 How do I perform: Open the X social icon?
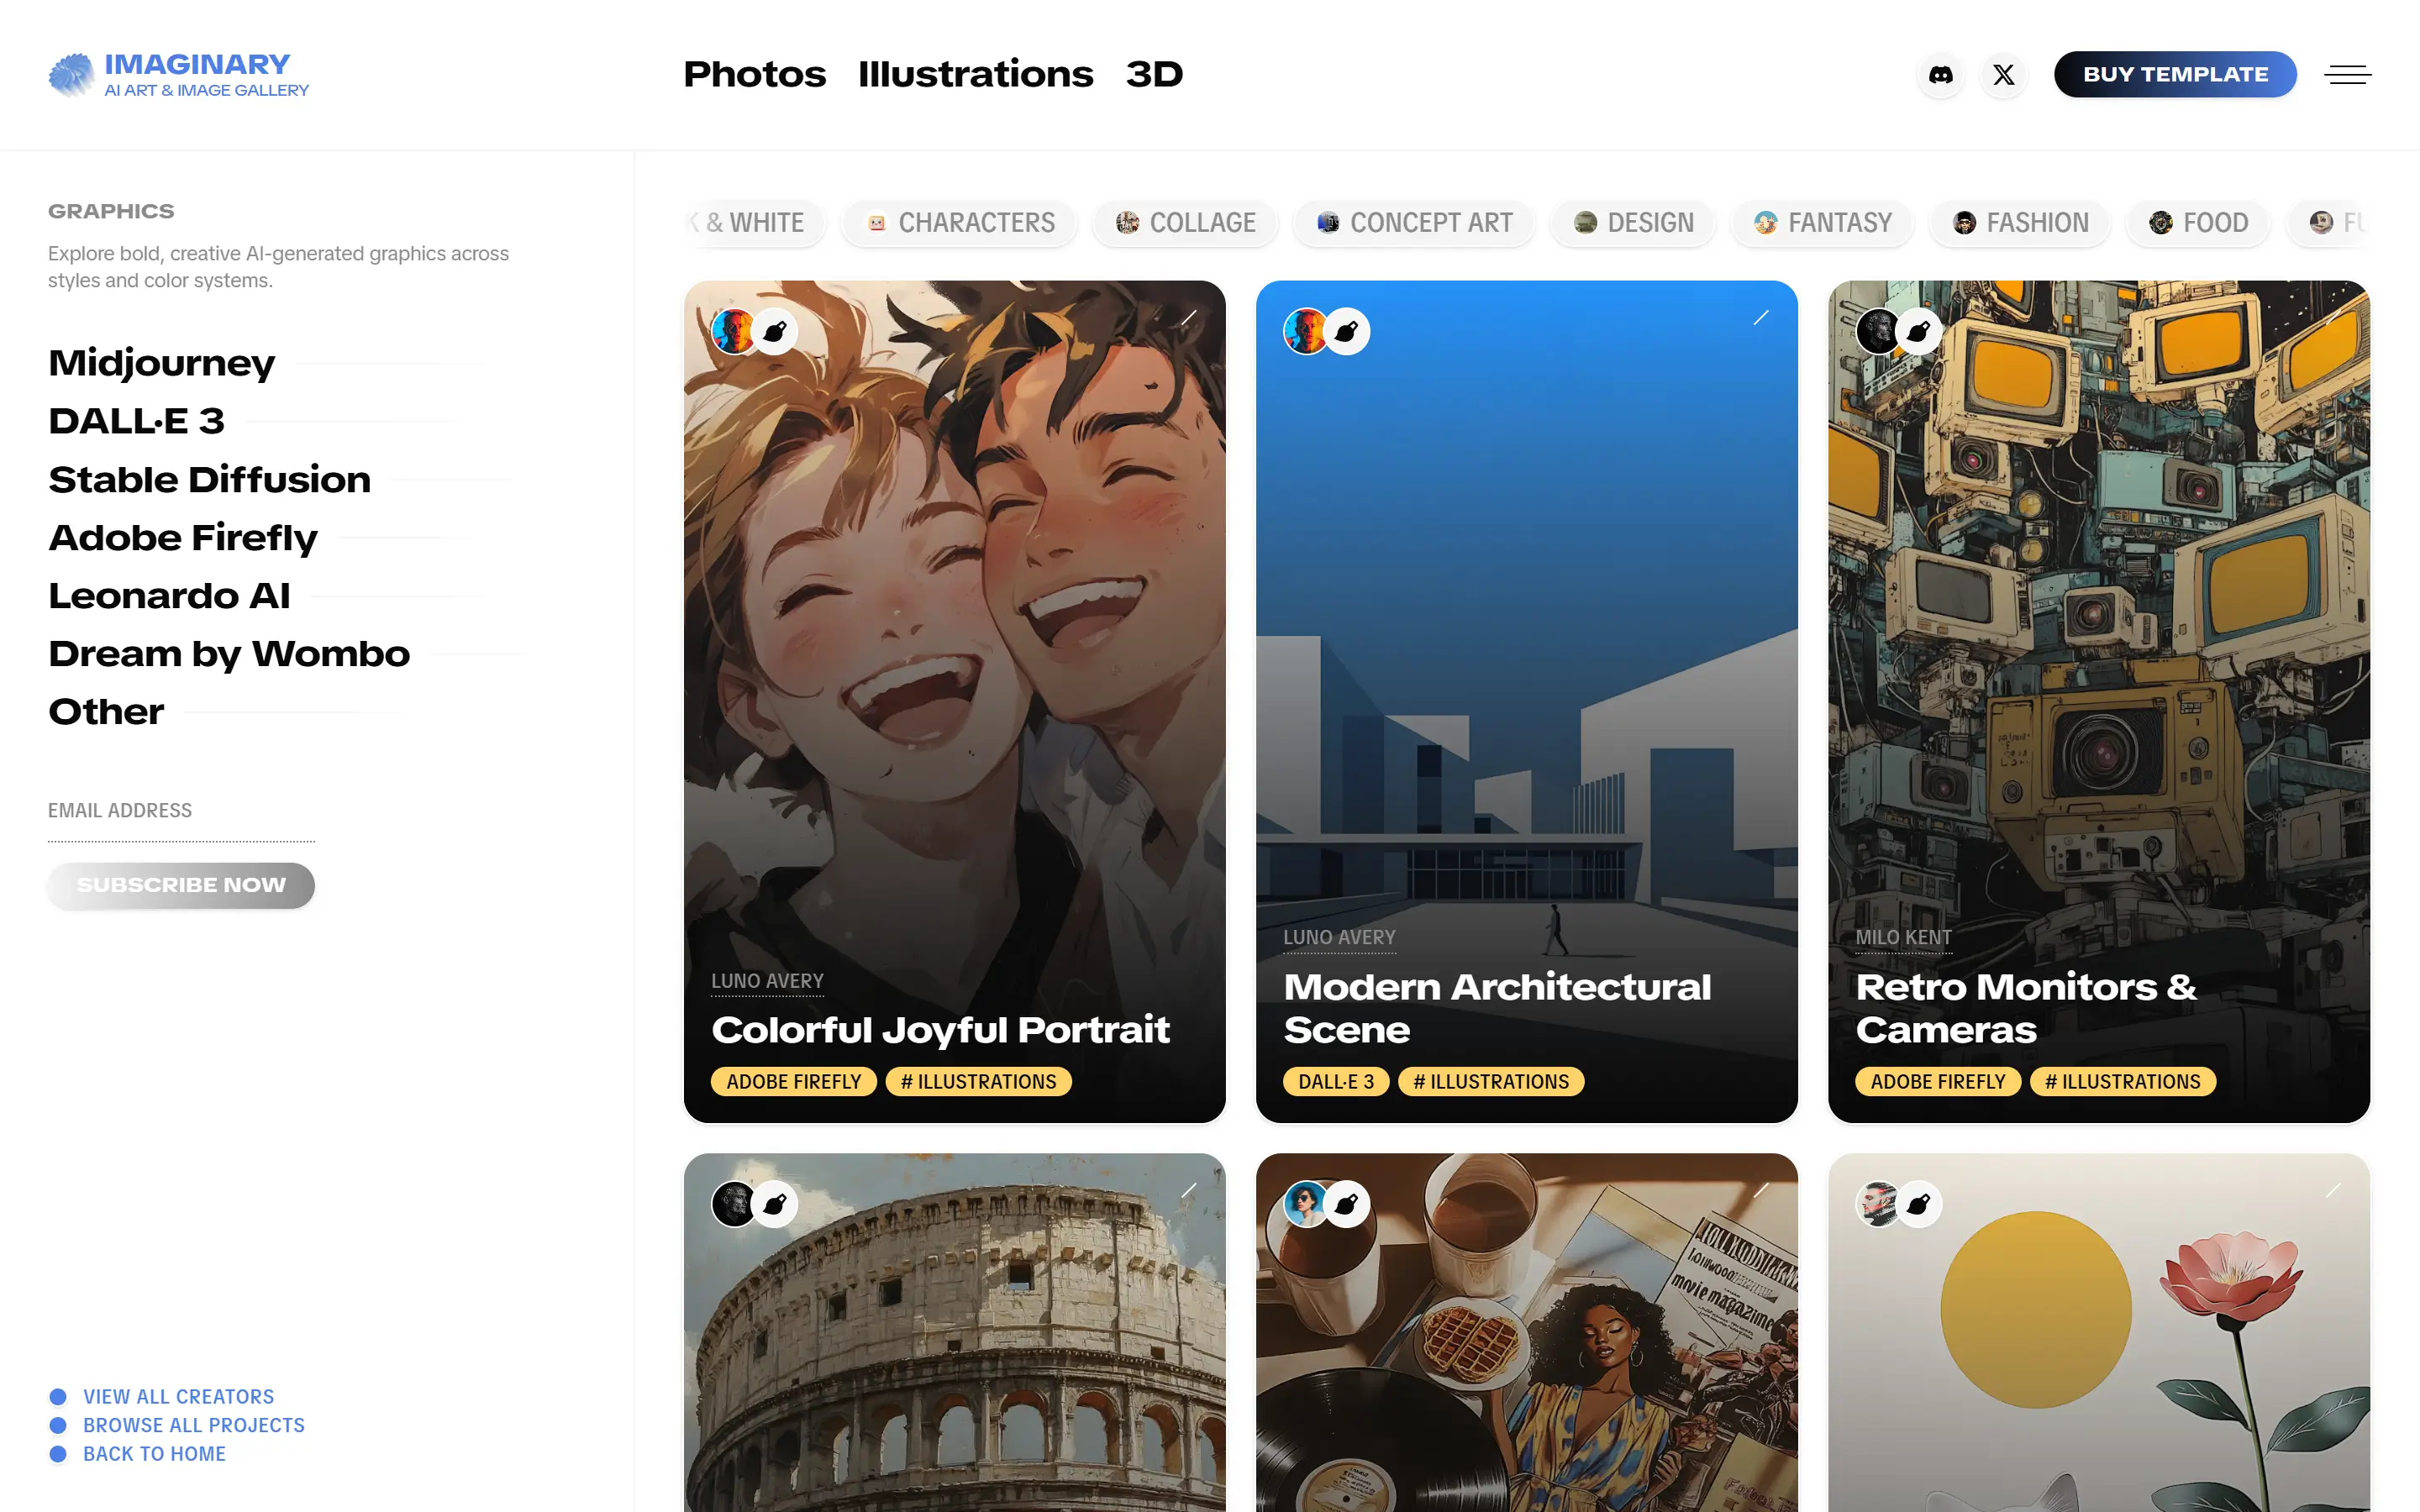2003,74
